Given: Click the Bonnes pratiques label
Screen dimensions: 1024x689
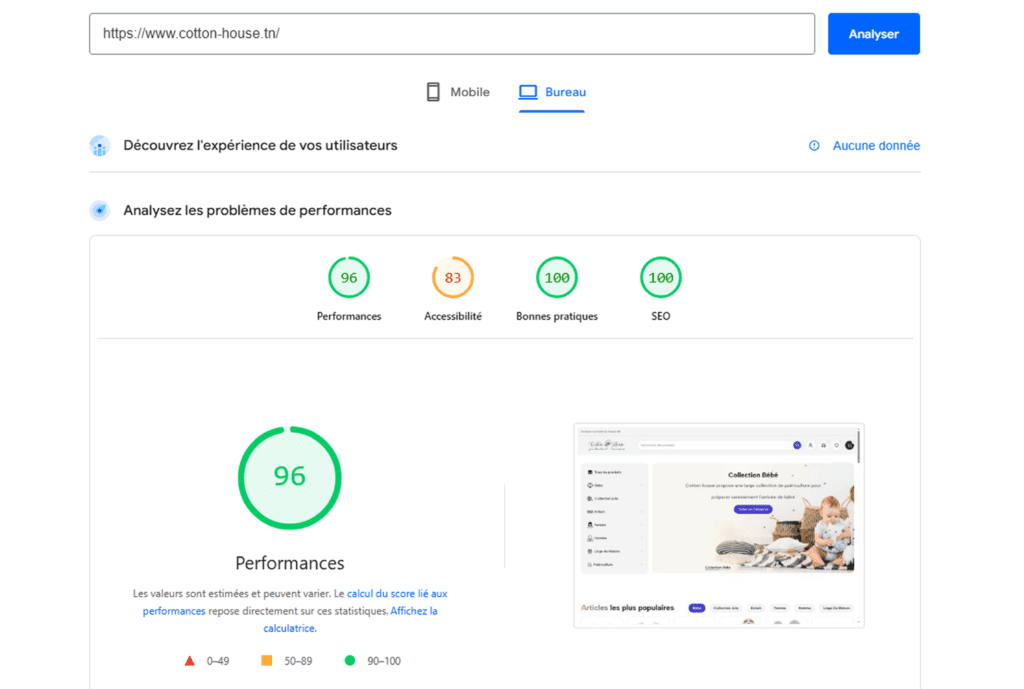Looking at the screenshot, I should click(556, 316).
